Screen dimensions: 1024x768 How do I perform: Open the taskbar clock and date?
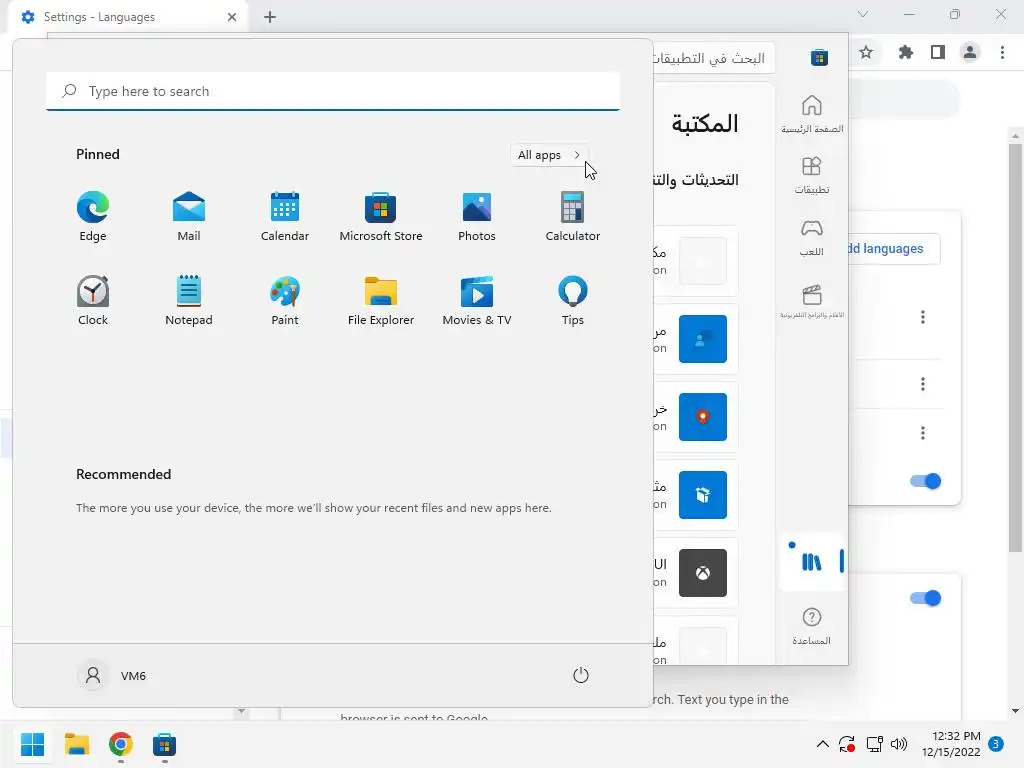pos(951,744)
